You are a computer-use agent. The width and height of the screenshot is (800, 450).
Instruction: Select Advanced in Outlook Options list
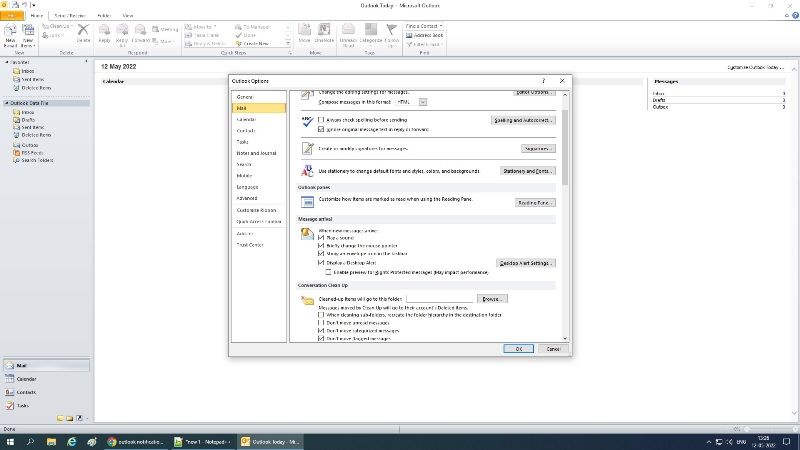tap(259, 198)
